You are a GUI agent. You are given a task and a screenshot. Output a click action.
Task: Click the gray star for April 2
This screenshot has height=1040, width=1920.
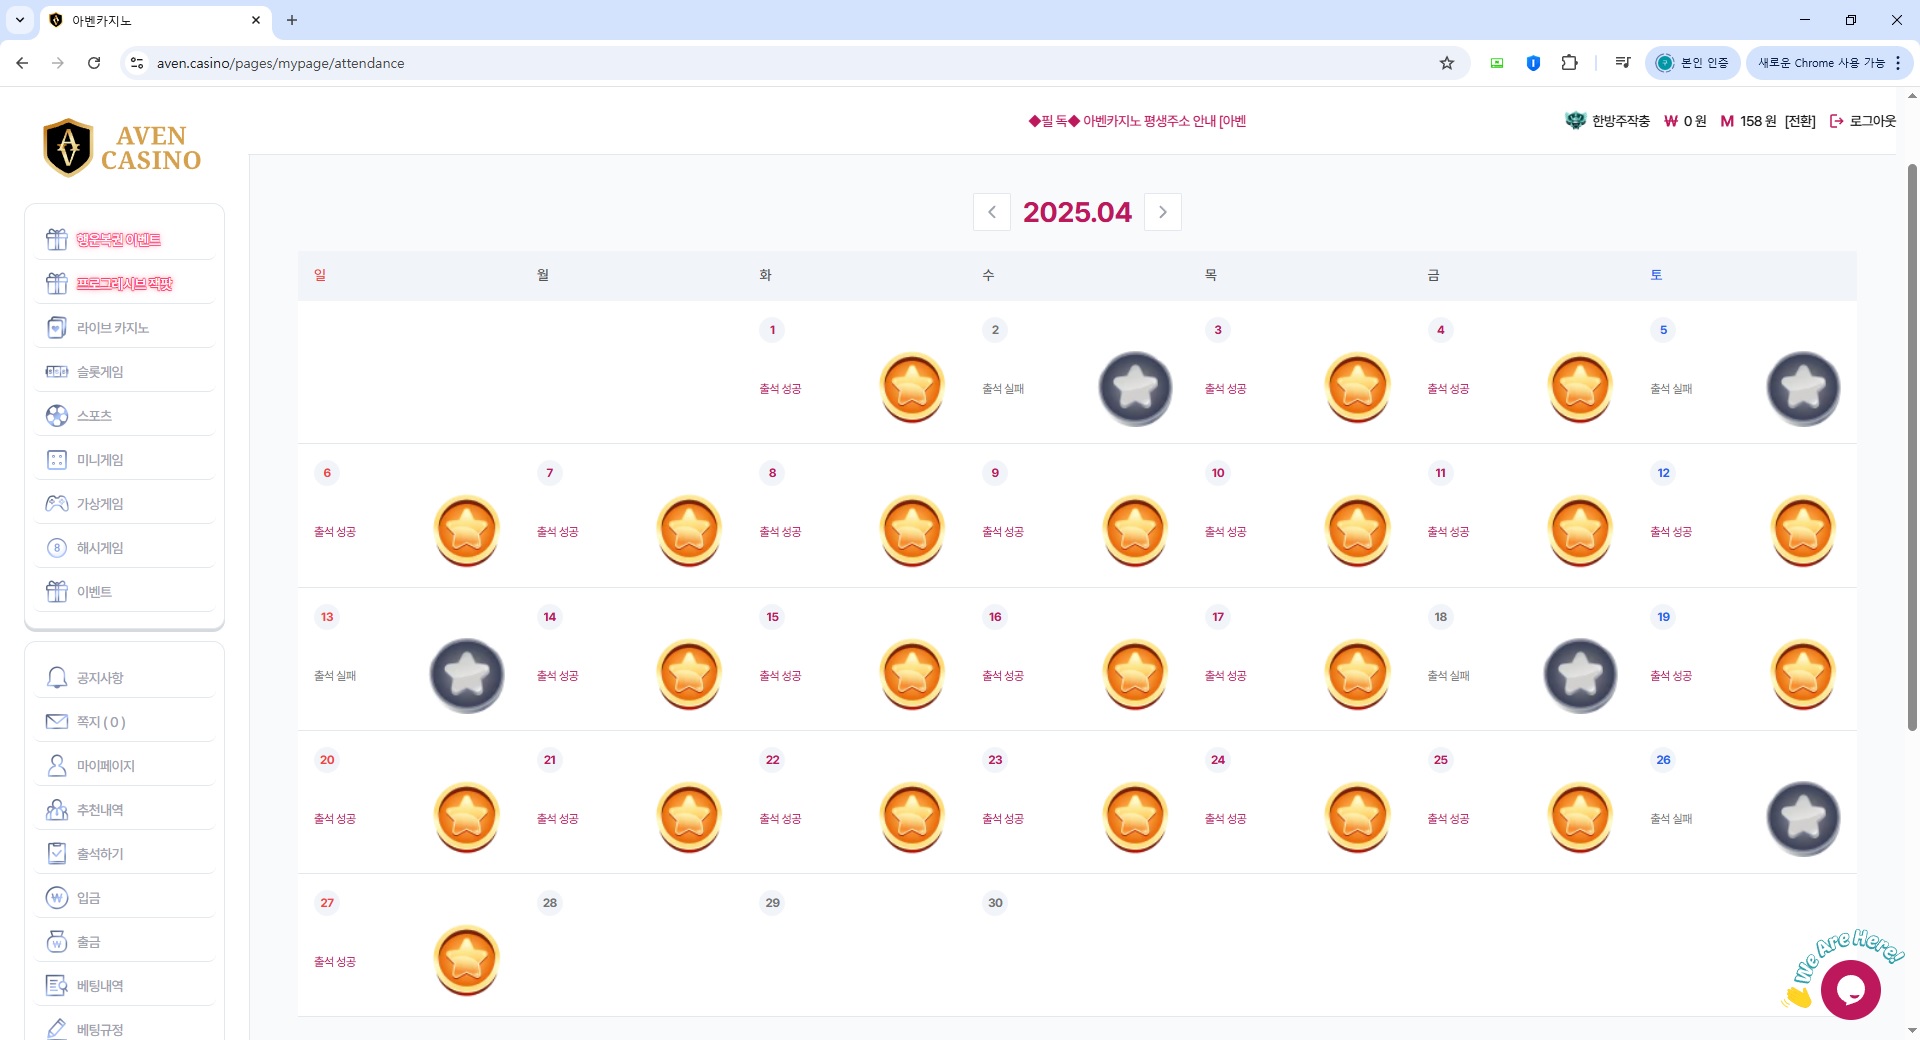coord(1135,388)
